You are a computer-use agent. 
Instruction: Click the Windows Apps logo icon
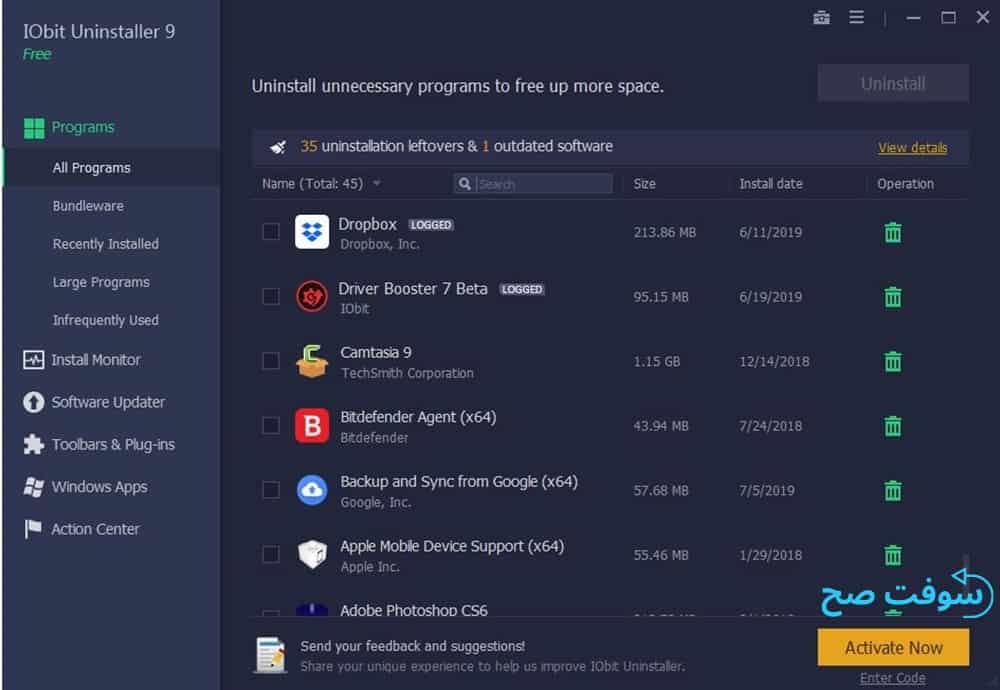34,487
